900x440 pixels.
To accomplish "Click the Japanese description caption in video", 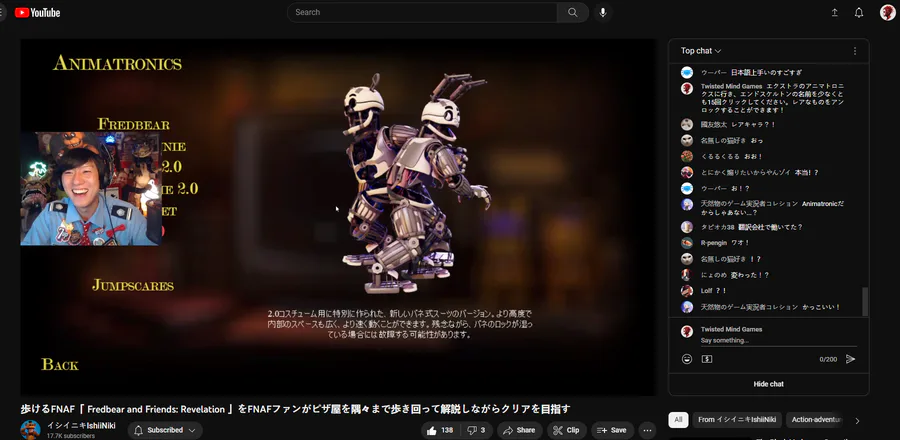I will pyautogui.click(x=400, y=324).
